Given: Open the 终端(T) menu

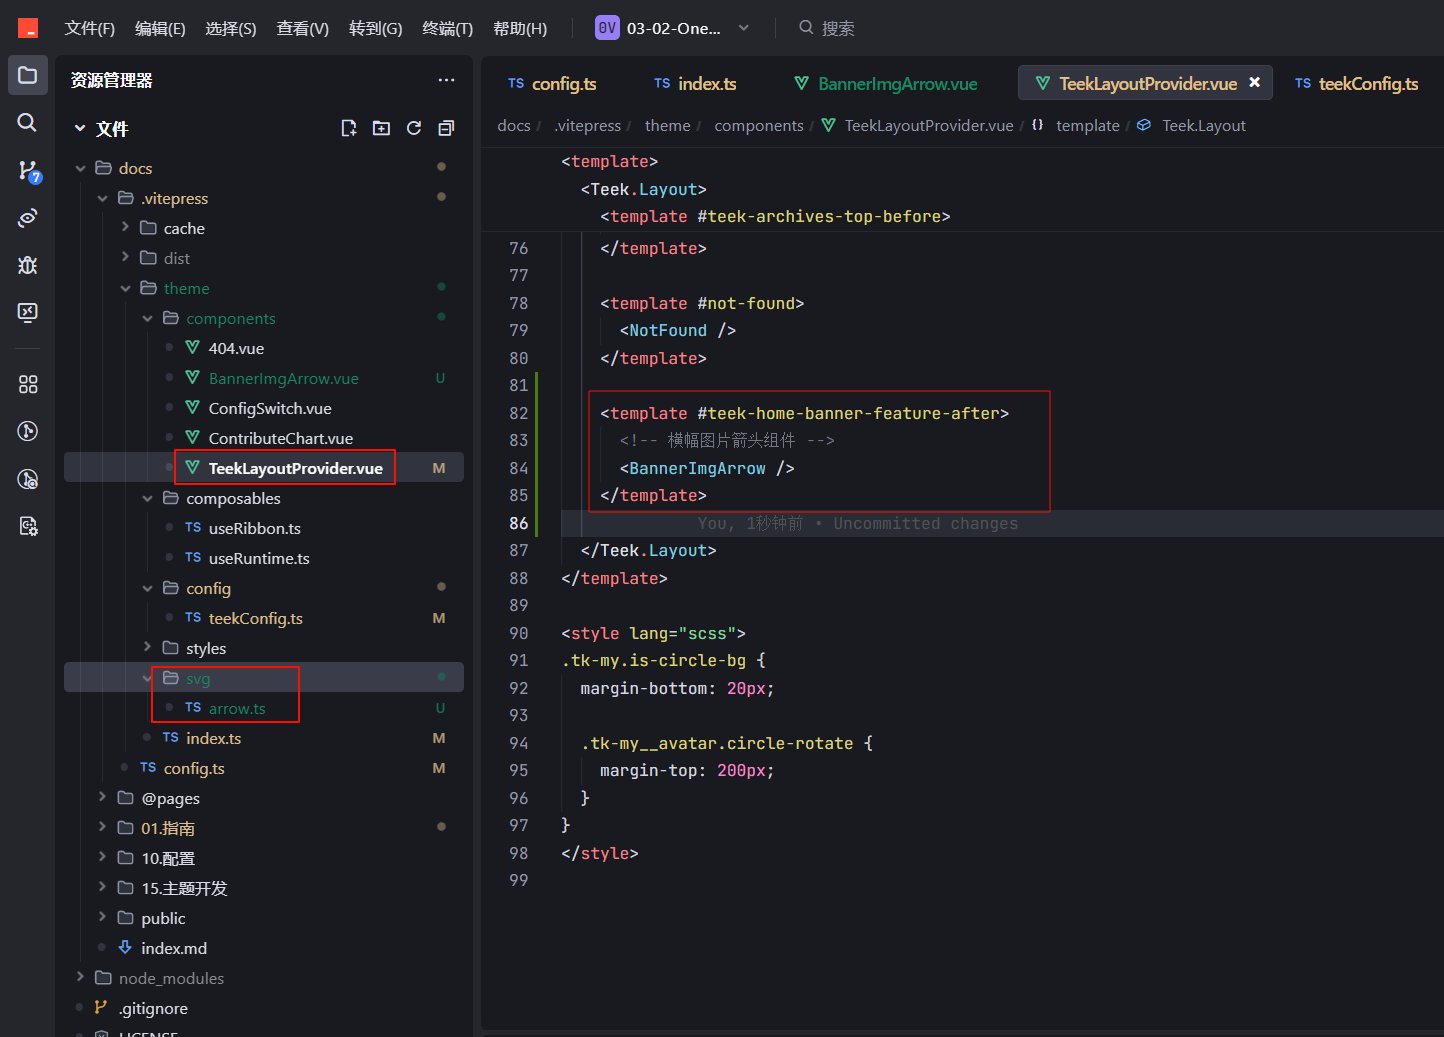Looking at the screenshot, I should pyautogui.click(x=447, y=28).
